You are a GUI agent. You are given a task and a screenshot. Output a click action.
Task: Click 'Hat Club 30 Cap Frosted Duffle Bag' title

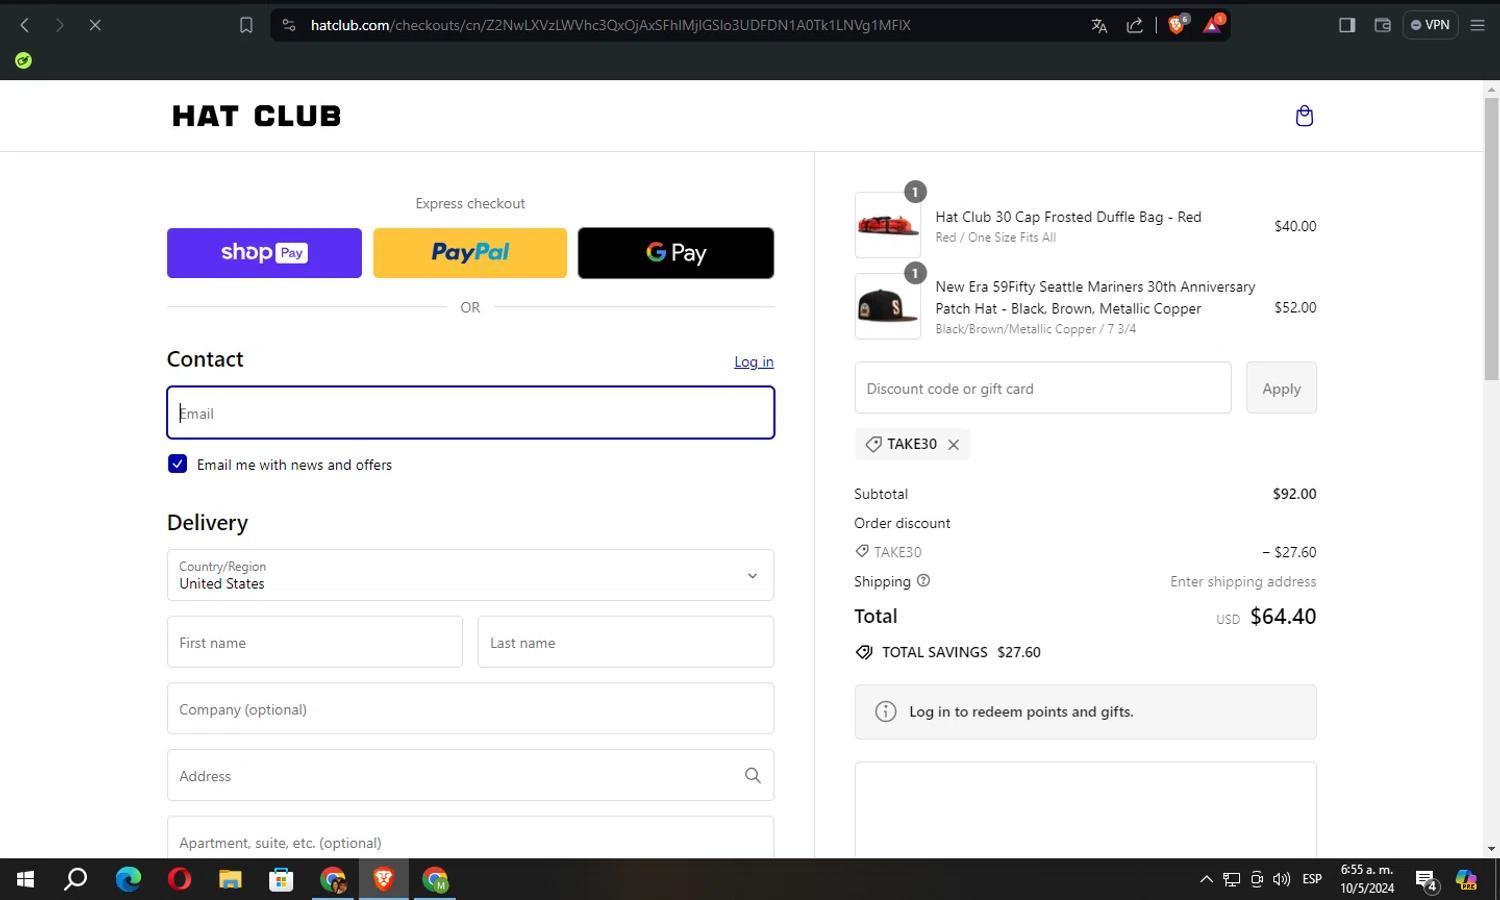click(x=1068, y=217)
